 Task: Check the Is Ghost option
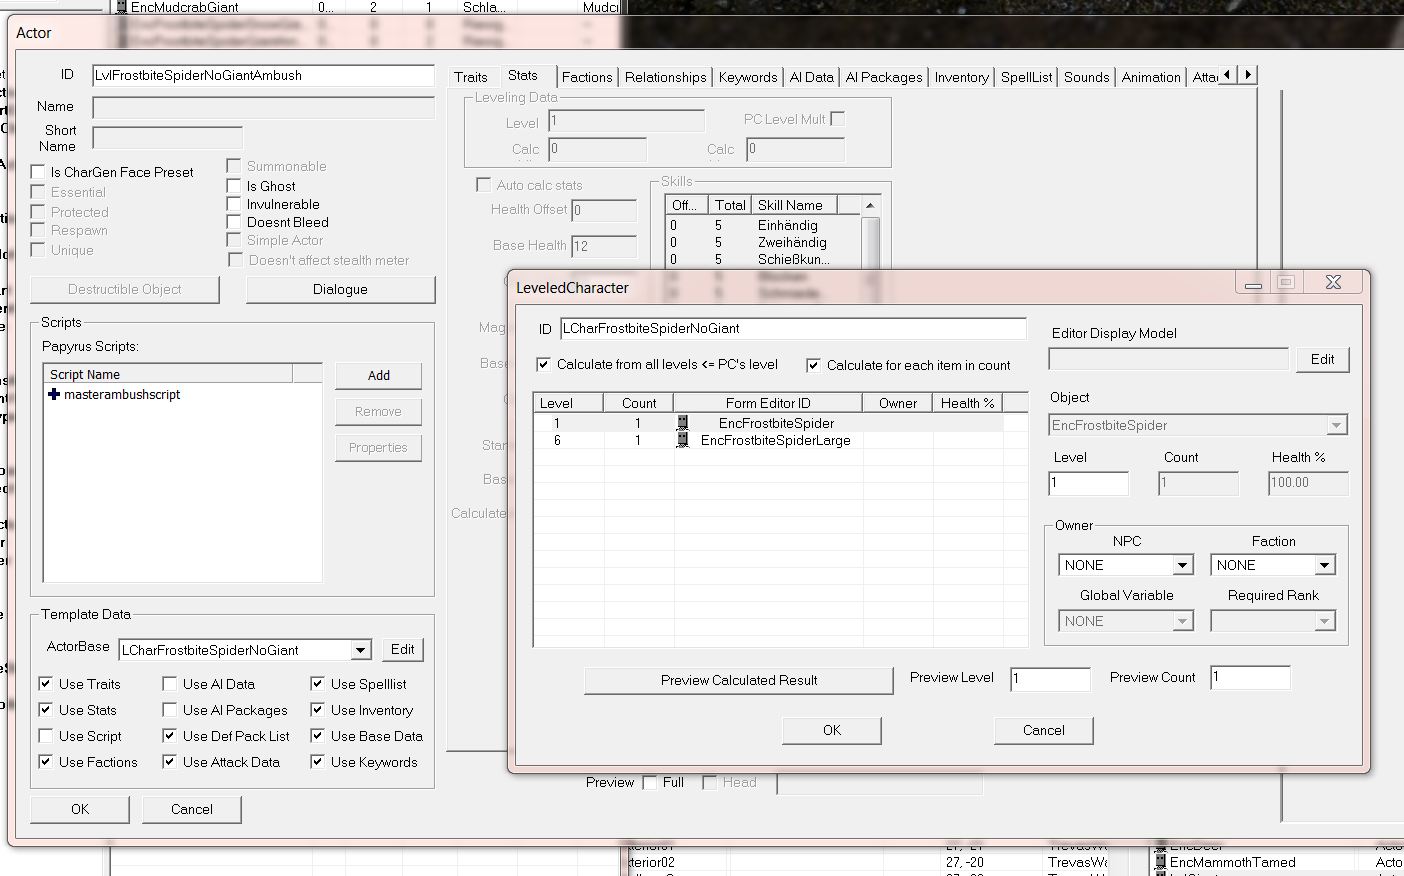click(x=234, y=186)
